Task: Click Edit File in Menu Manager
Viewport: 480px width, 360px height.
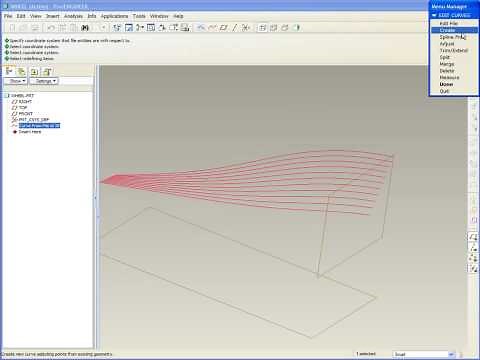Action: (x=449, y=23)
